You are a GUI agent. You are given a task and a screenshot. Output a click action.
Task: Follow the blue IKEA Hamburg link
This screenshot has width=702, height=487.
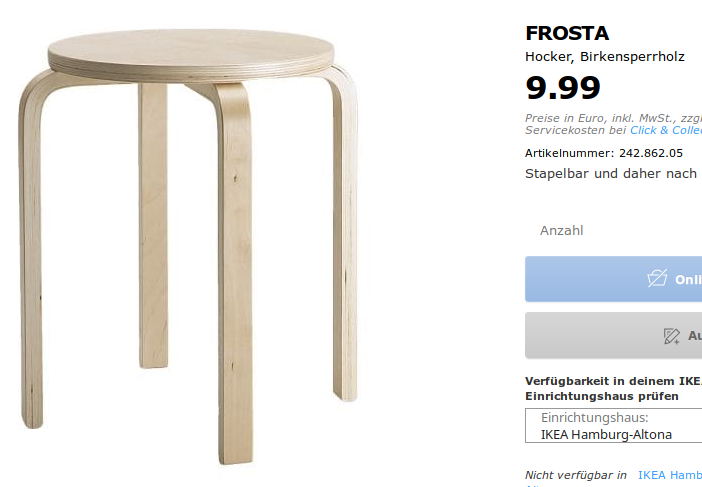(x=670, y=475)
